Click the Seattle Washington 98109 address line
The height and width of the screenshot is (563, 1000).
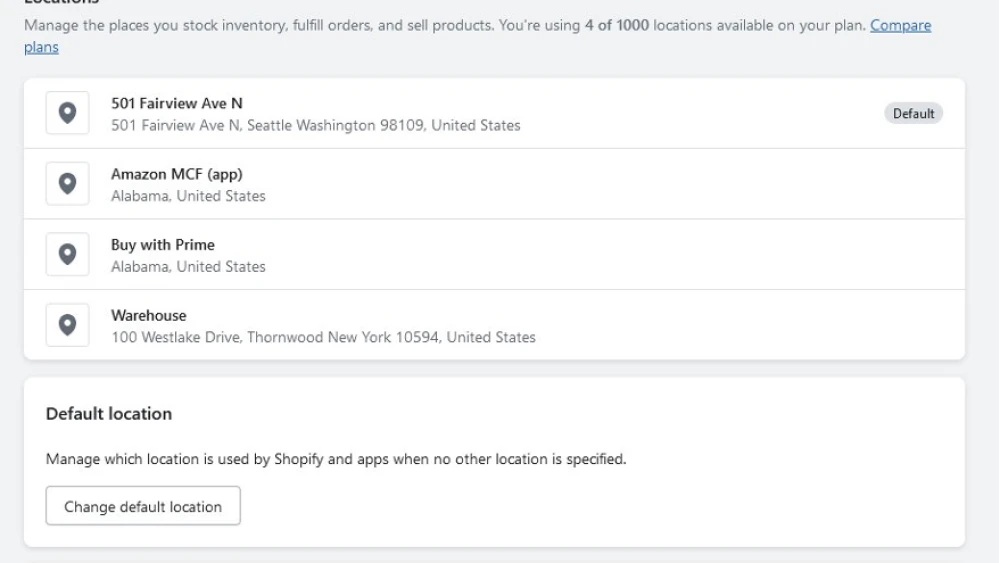315,126
